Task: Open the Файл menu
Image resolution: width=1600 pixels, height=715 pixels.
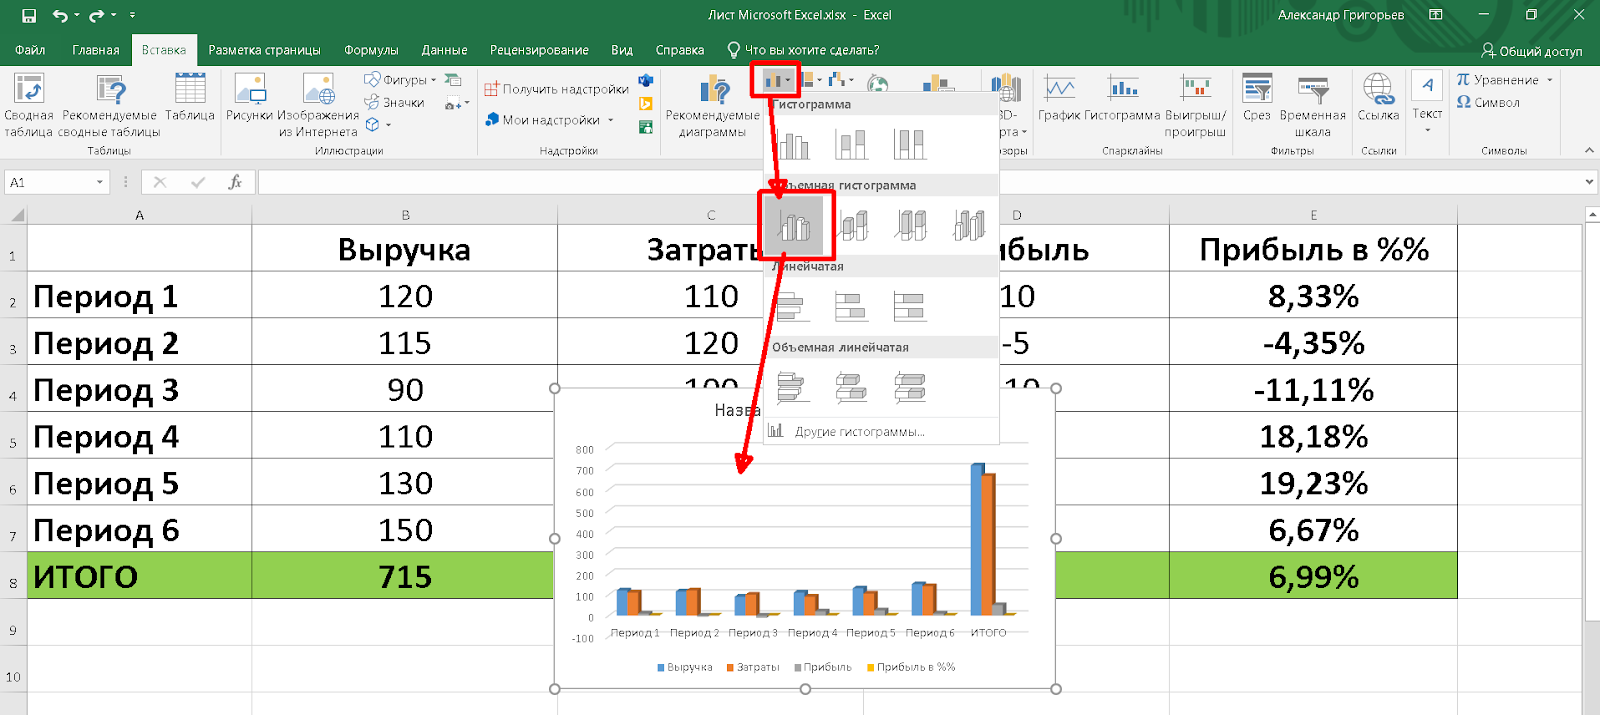Action: click(x=30, y=50)
